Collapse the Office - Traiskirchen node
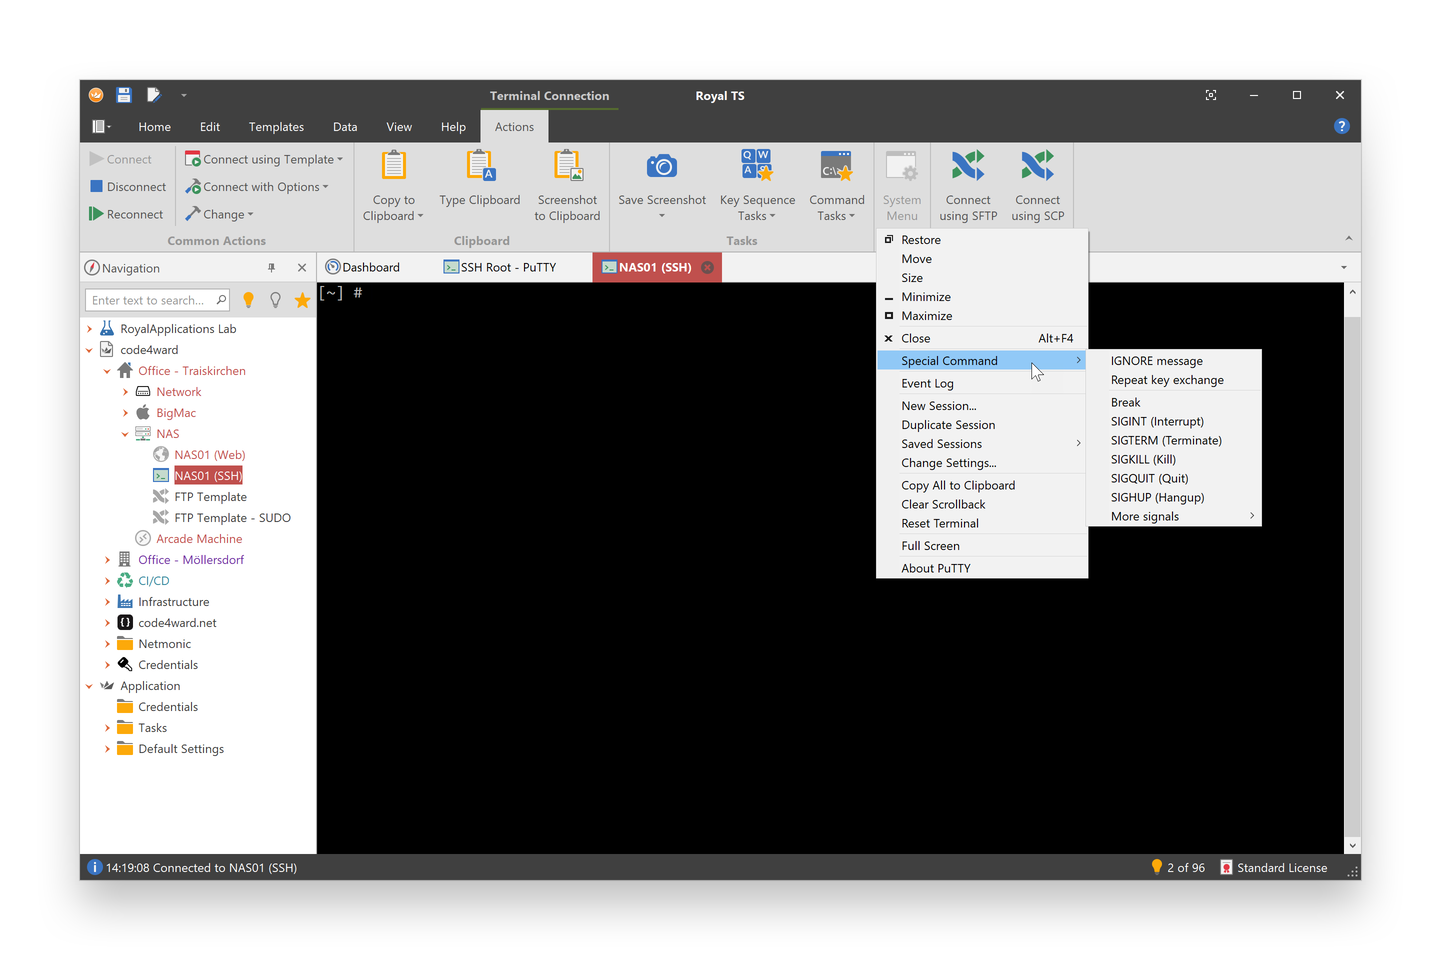This screenshot has height=960, width=1441. pos(107,370)
